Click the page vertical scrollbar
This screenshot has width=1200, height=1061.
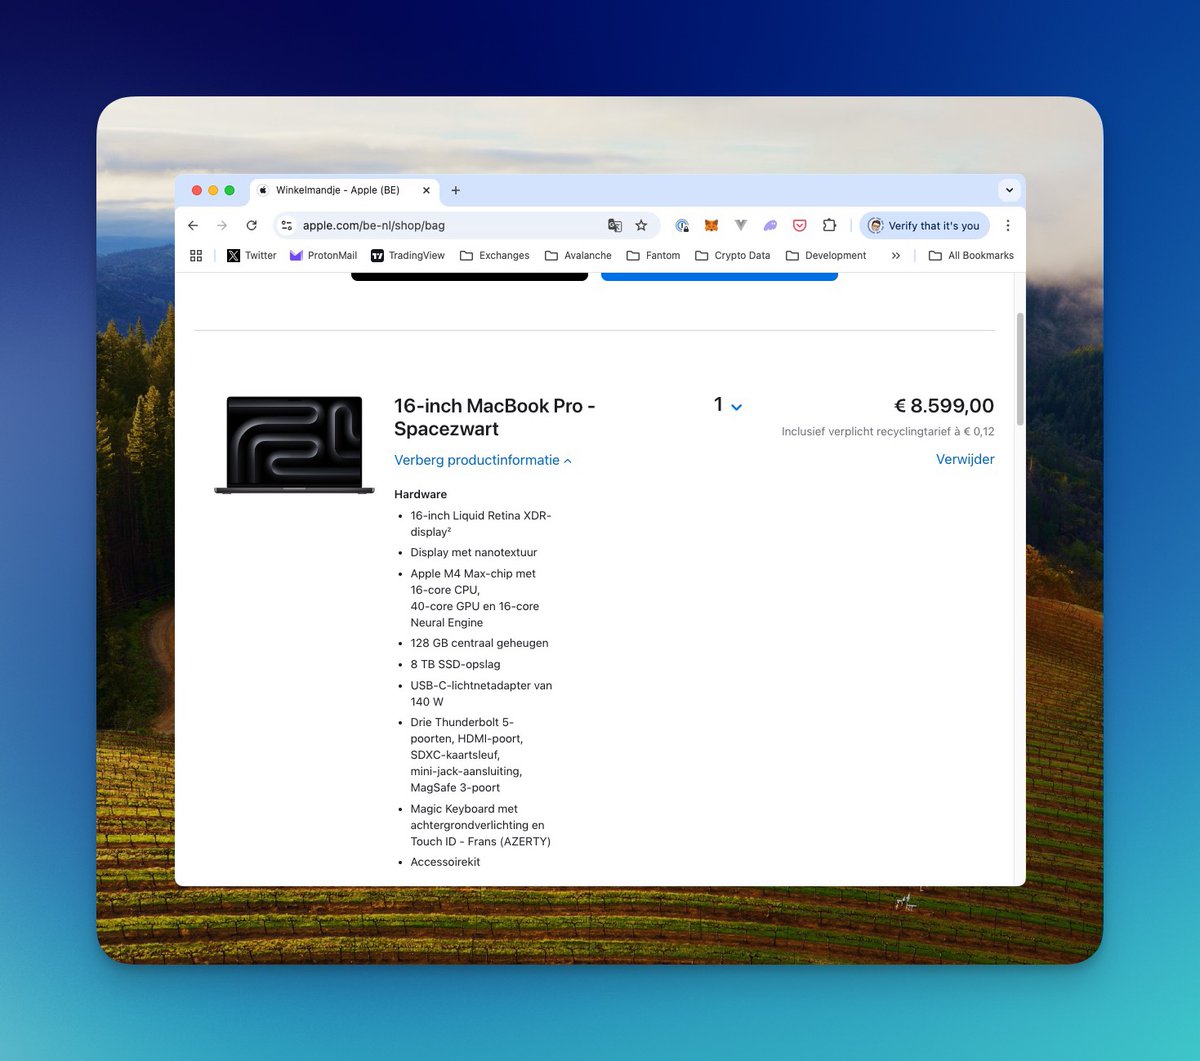click(x=1020, y=367)
